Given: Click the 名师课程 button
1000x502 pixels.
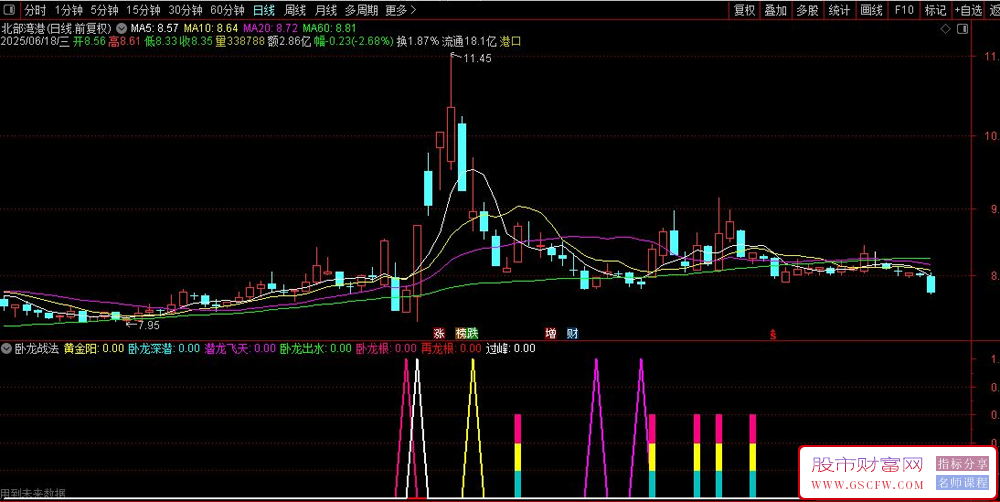Looking at the screenshot, I should pyautogui.click(x=962, y=483).
